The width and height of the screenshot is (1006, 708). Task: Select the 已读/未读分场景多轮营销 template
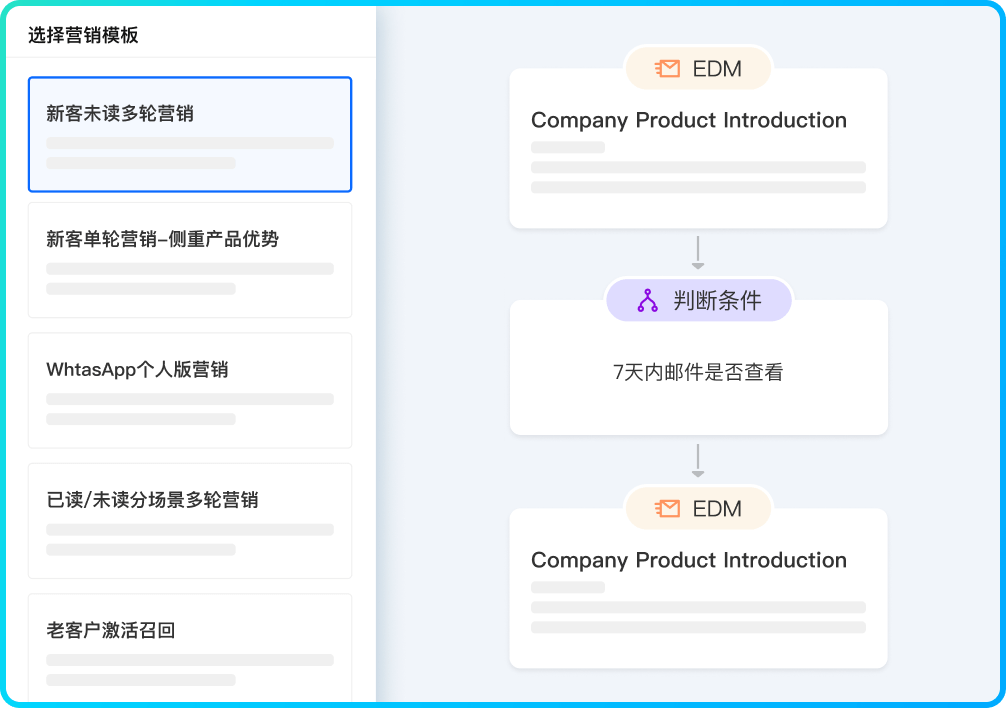tap(190, 520)
